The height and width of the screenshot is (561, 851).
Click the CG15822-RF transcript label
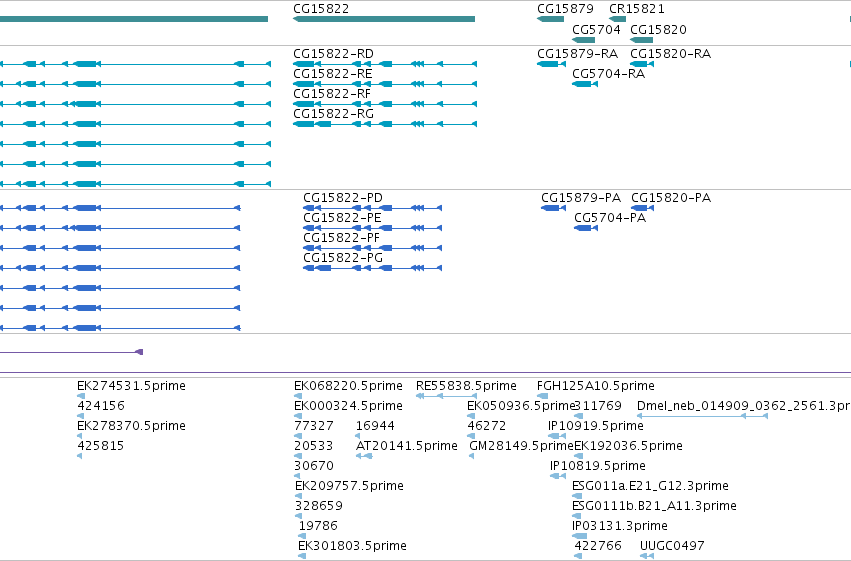(332, 94)
